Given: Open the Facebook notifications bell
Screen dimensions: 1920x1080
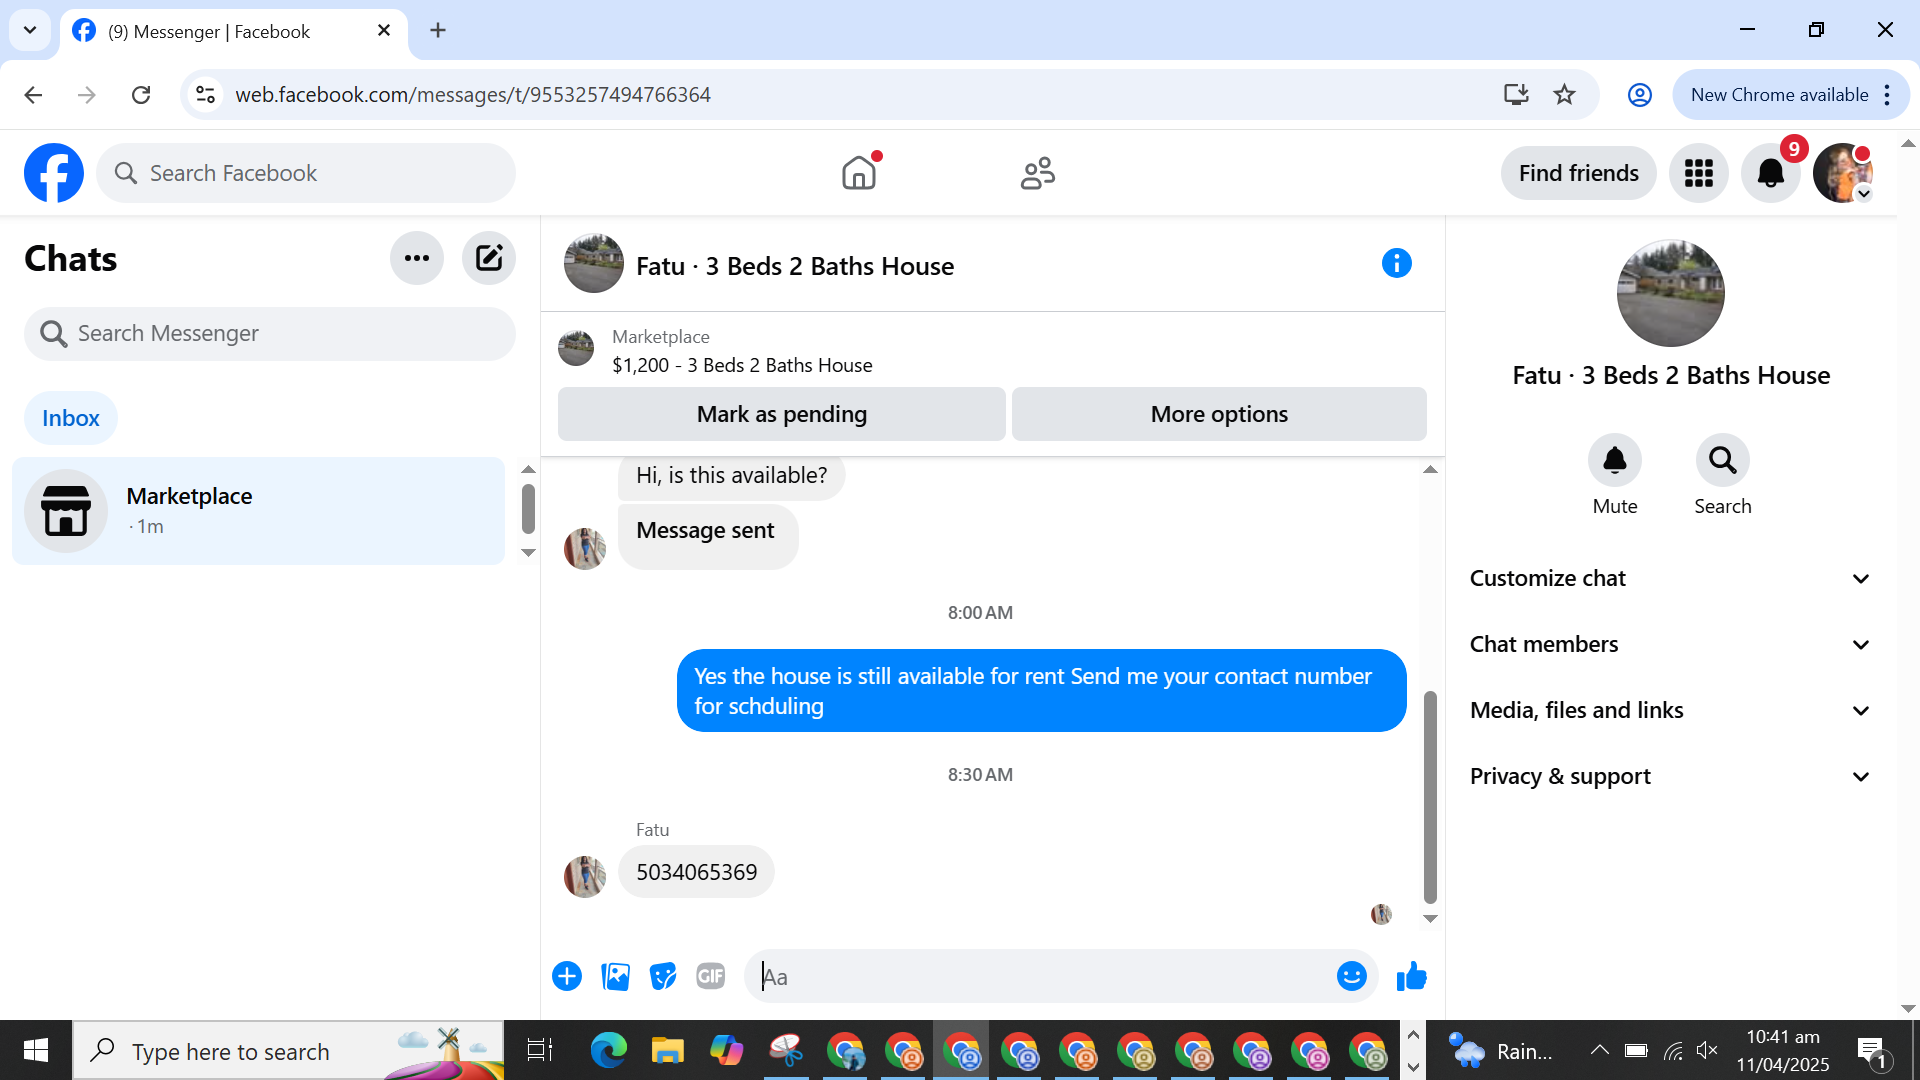Looking at the screenshot, I should [1770, 173].
